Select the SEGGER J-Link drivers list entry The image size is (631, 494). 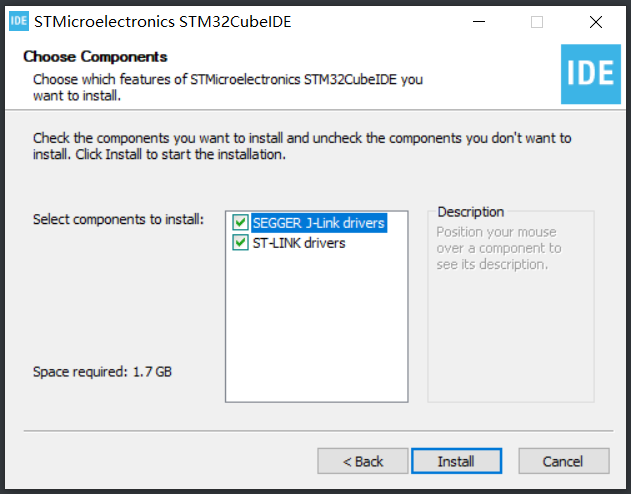(x=319, y=223)
